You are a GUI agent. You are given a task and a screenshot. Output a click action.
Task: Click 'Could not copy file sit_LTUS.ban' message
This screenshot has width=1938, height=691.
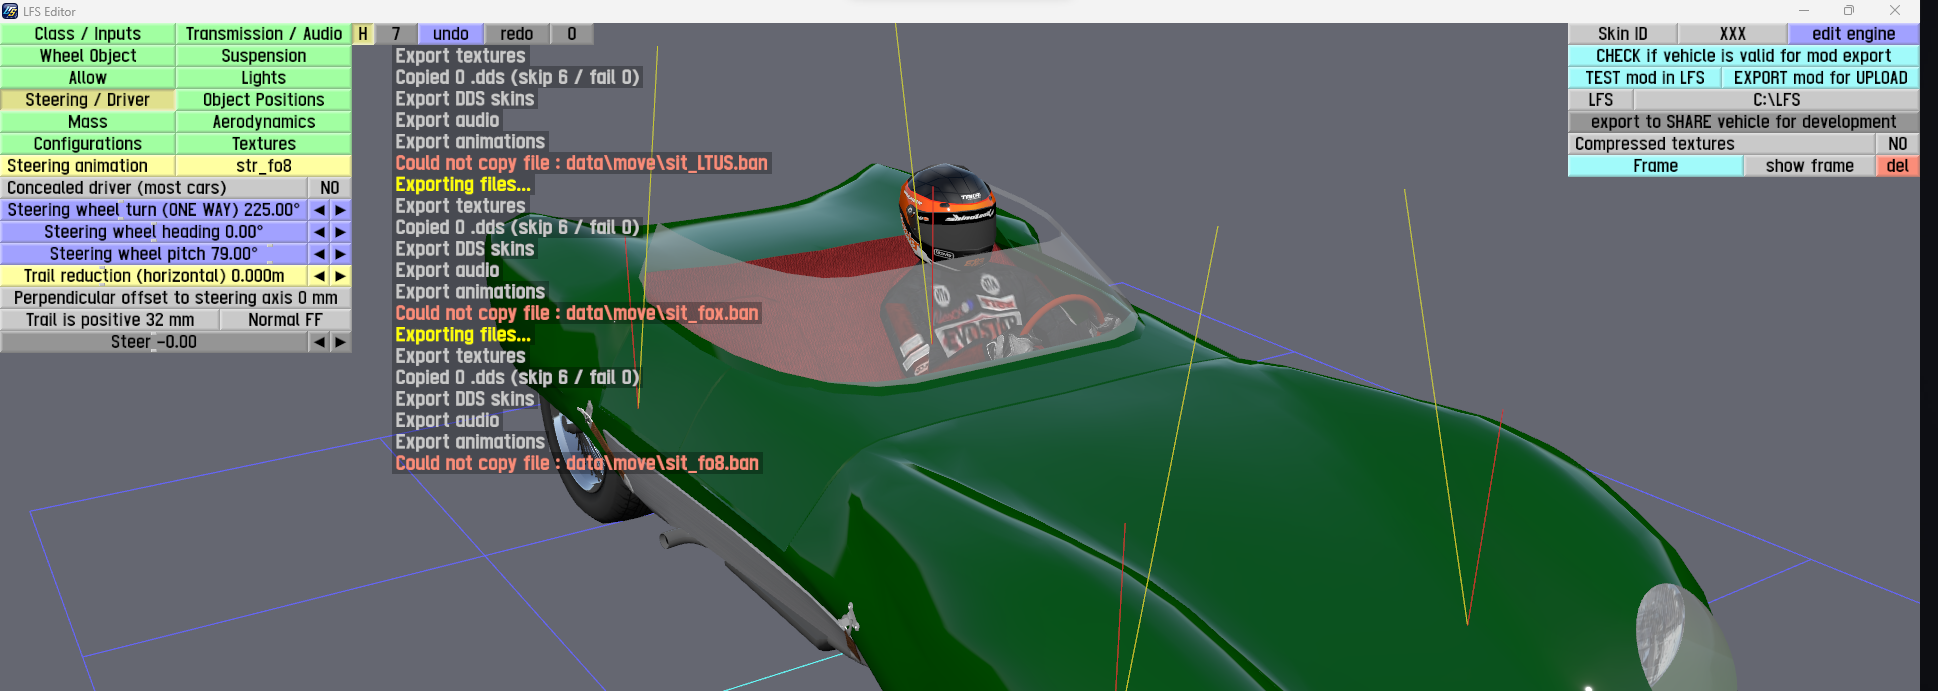pos(581,163)
